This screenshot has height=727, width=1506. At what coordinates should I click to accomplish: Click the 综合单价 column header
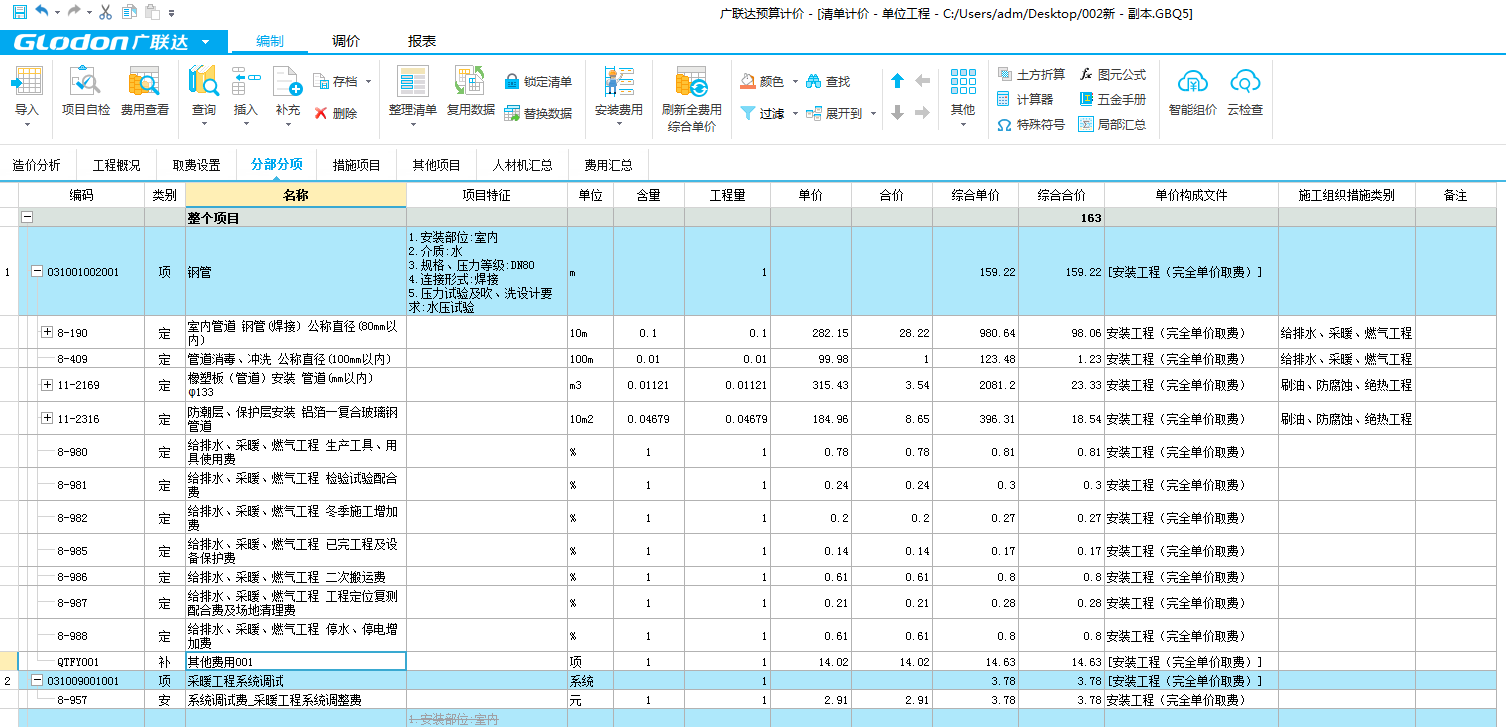pos(975,195)
